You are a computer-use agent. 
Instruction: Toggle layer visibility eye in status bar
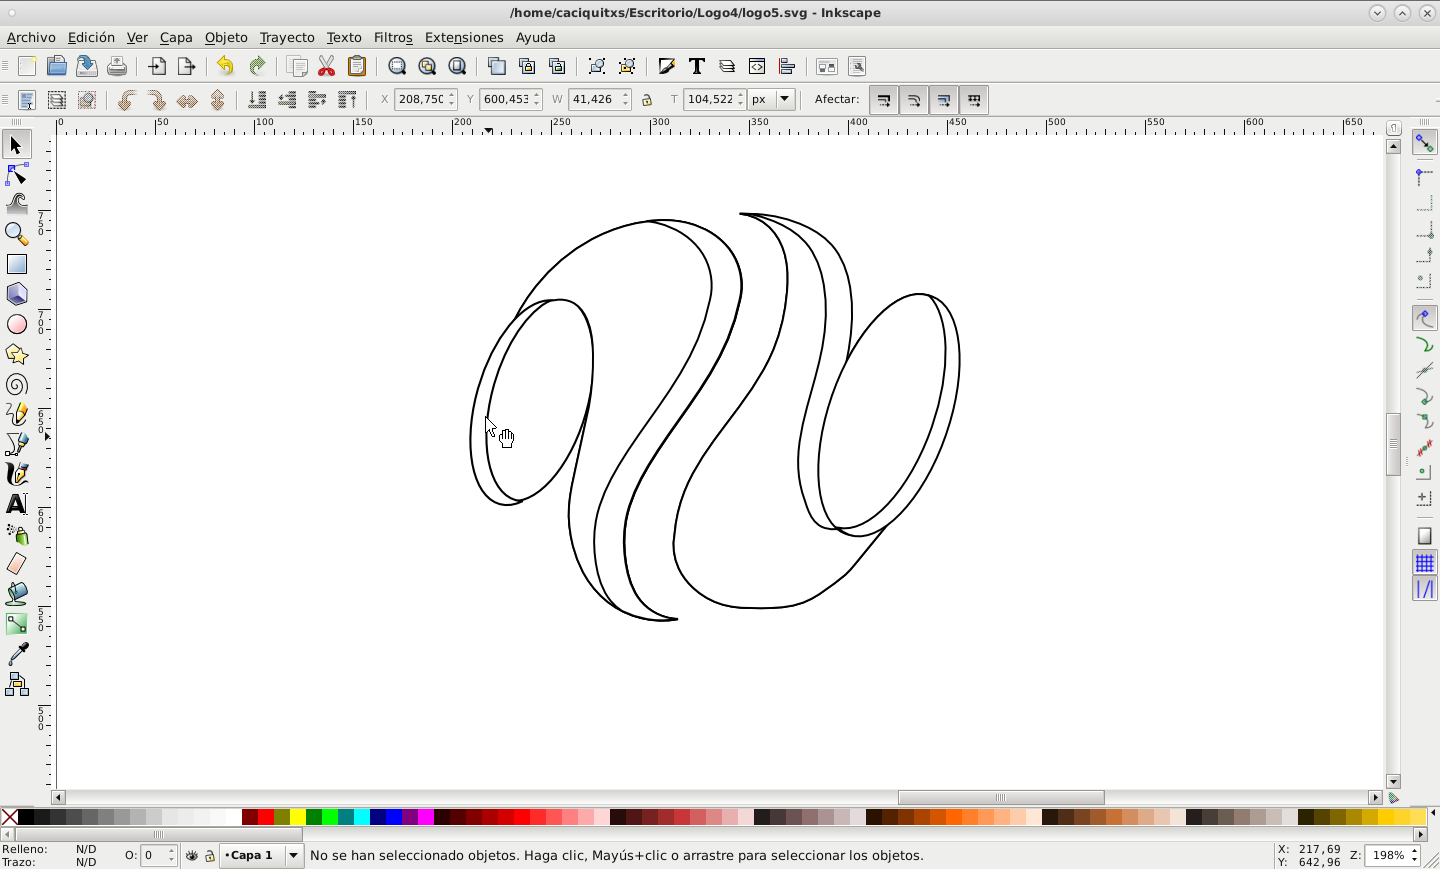[x=192, y=856]
